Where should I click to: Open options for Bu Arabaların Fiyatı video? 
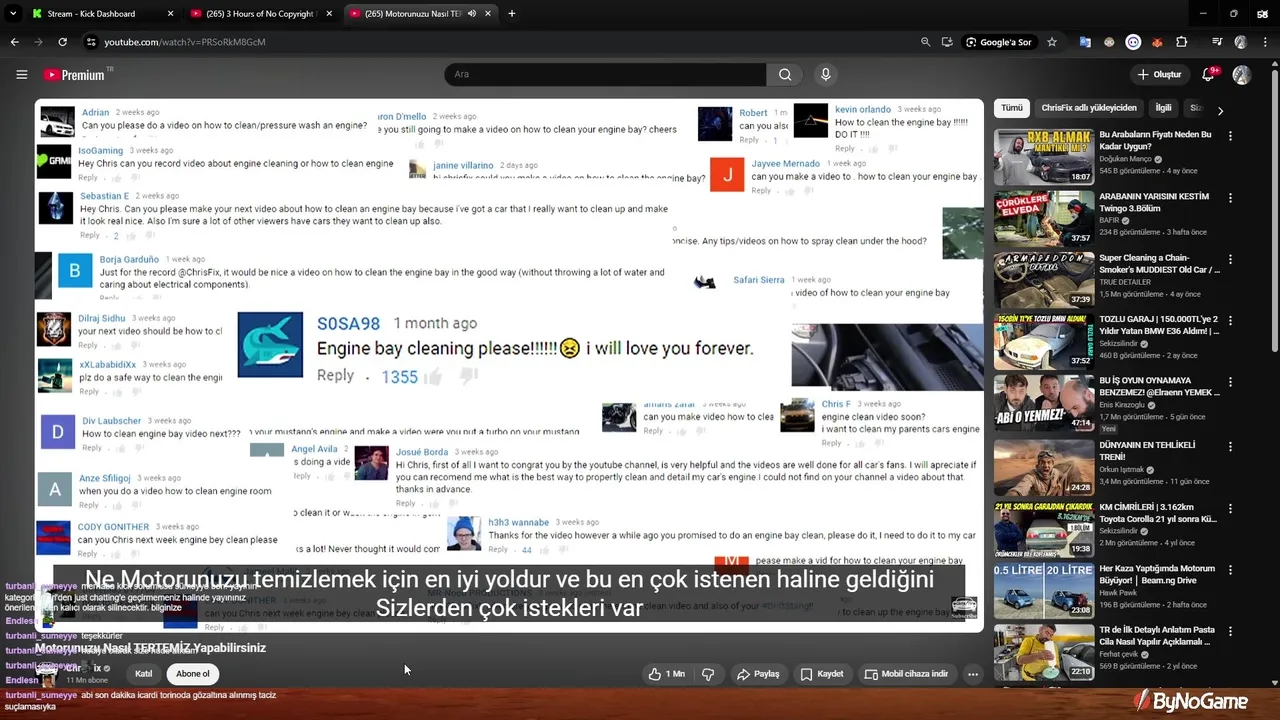click(1230, 135)
